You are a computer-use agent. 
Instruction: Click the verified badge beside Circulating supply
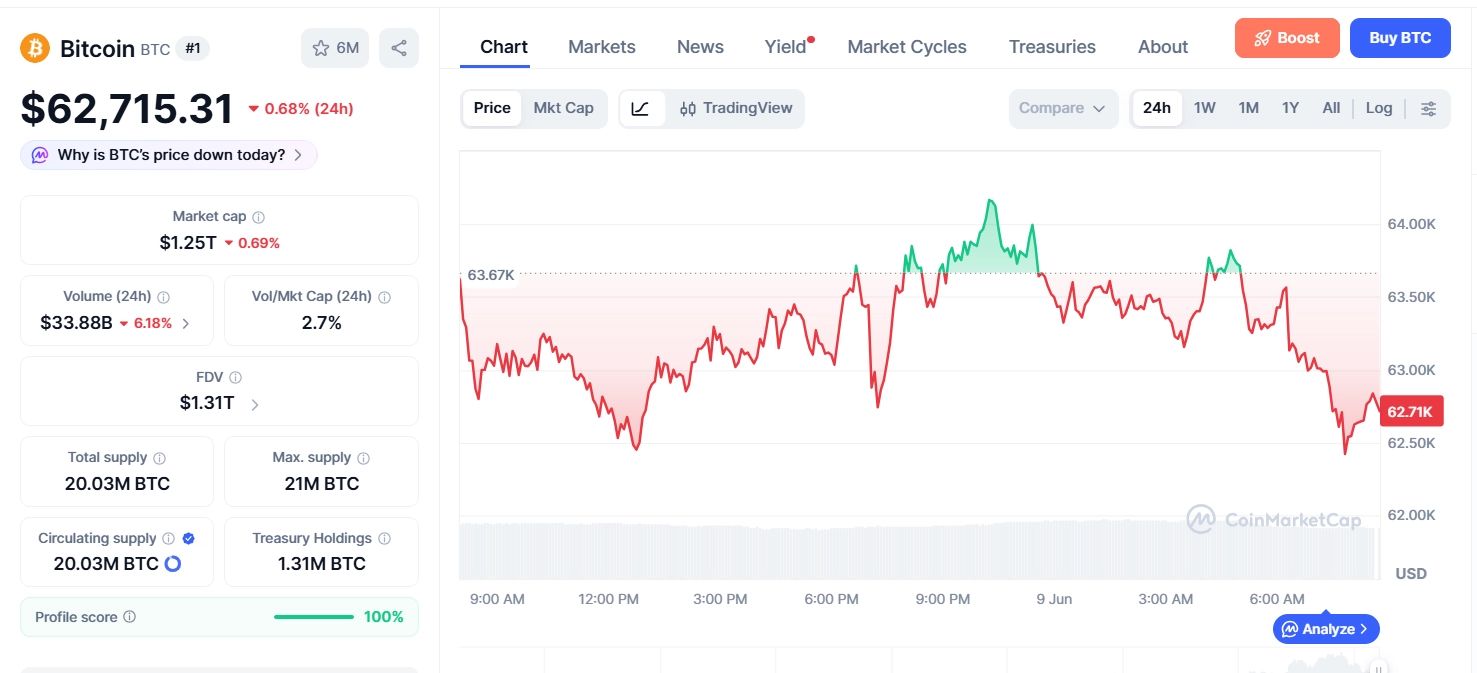189,539
